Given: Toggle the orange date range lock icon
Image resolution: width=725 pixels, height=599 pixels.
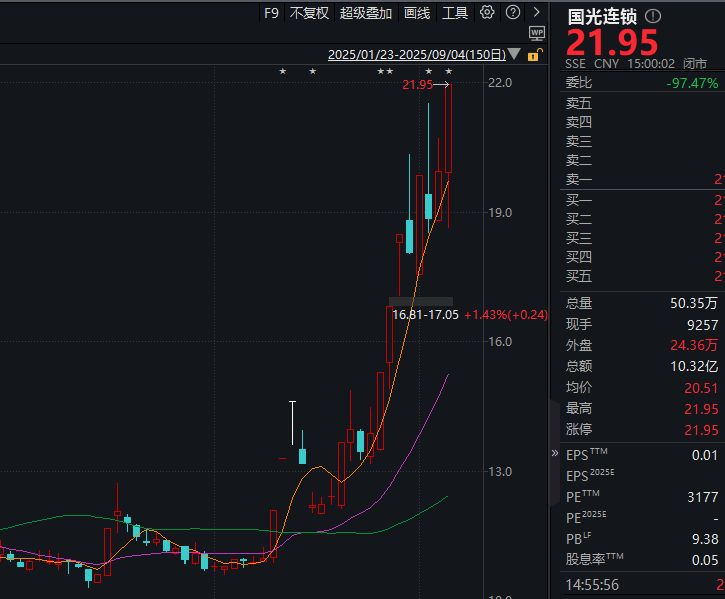Looking at the screenshot, I should 535,55.
